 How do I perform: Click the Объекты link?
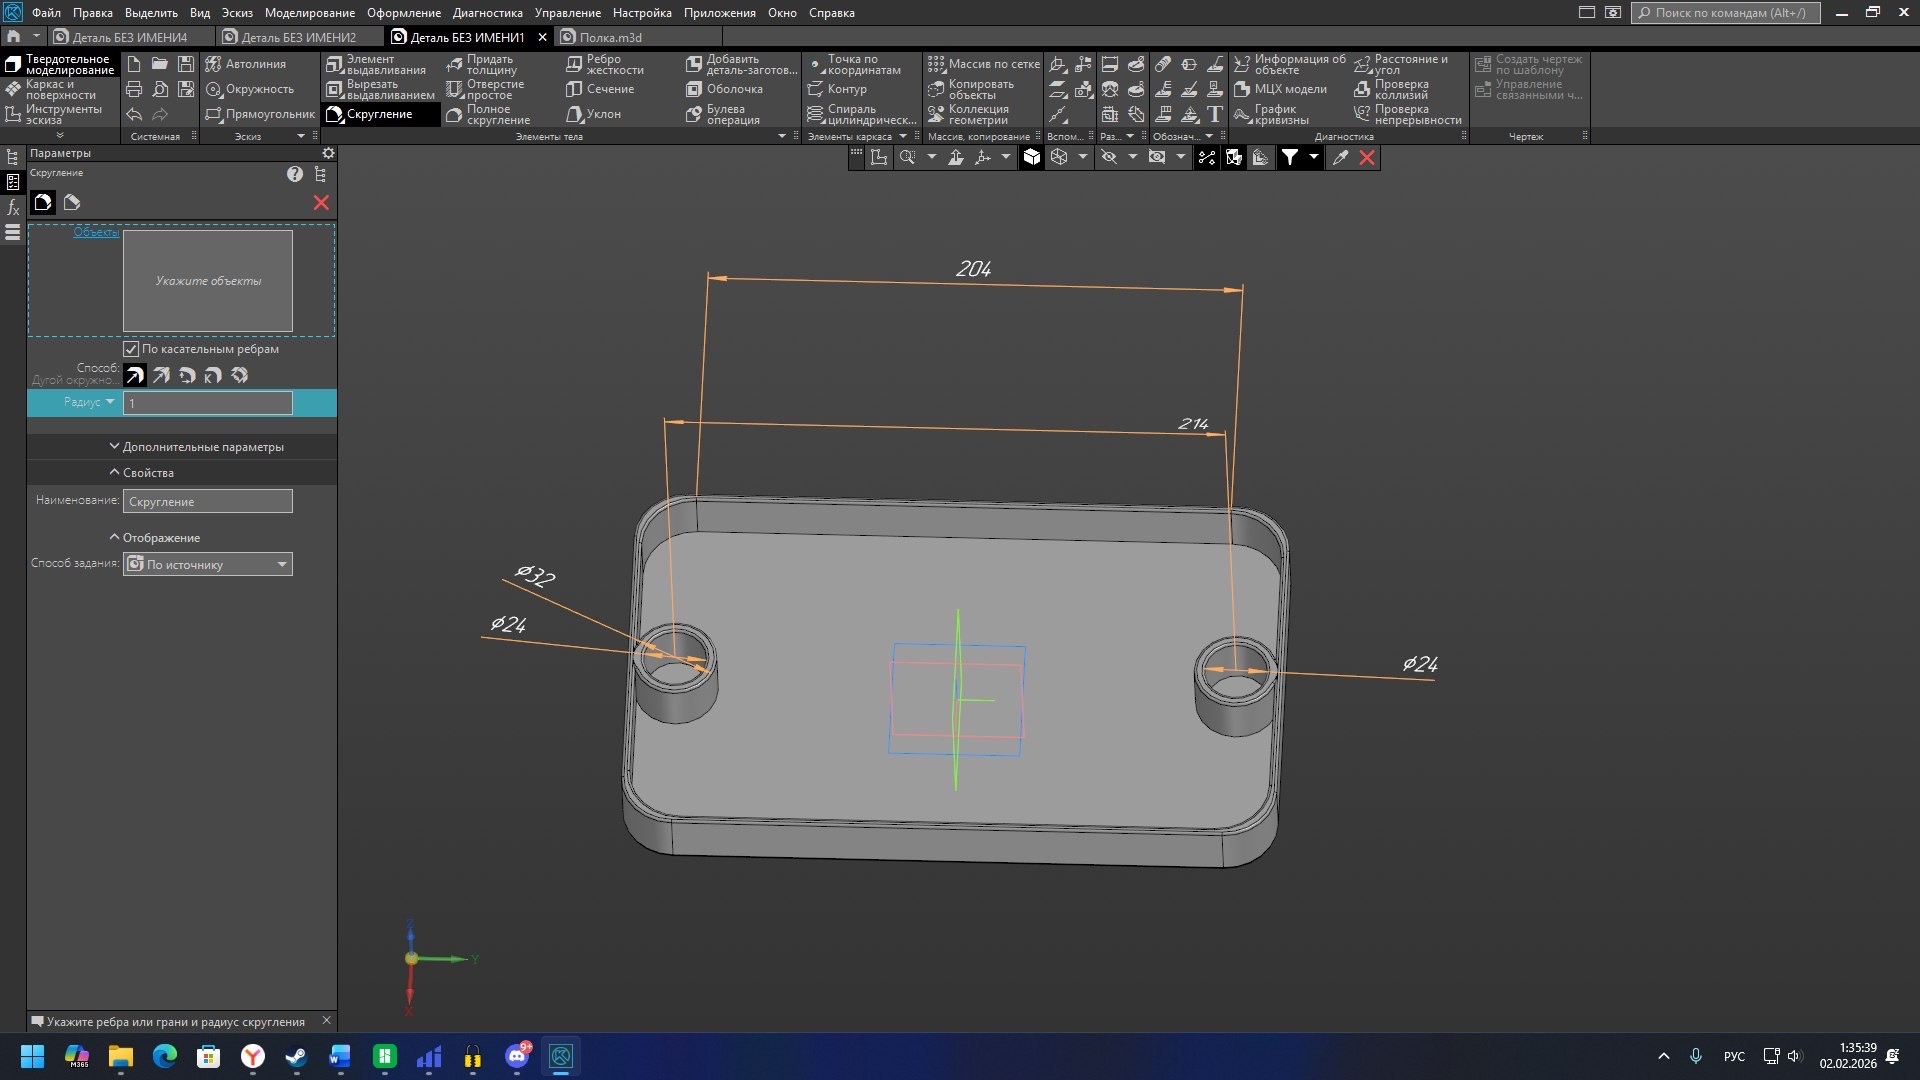click(96, 232)
